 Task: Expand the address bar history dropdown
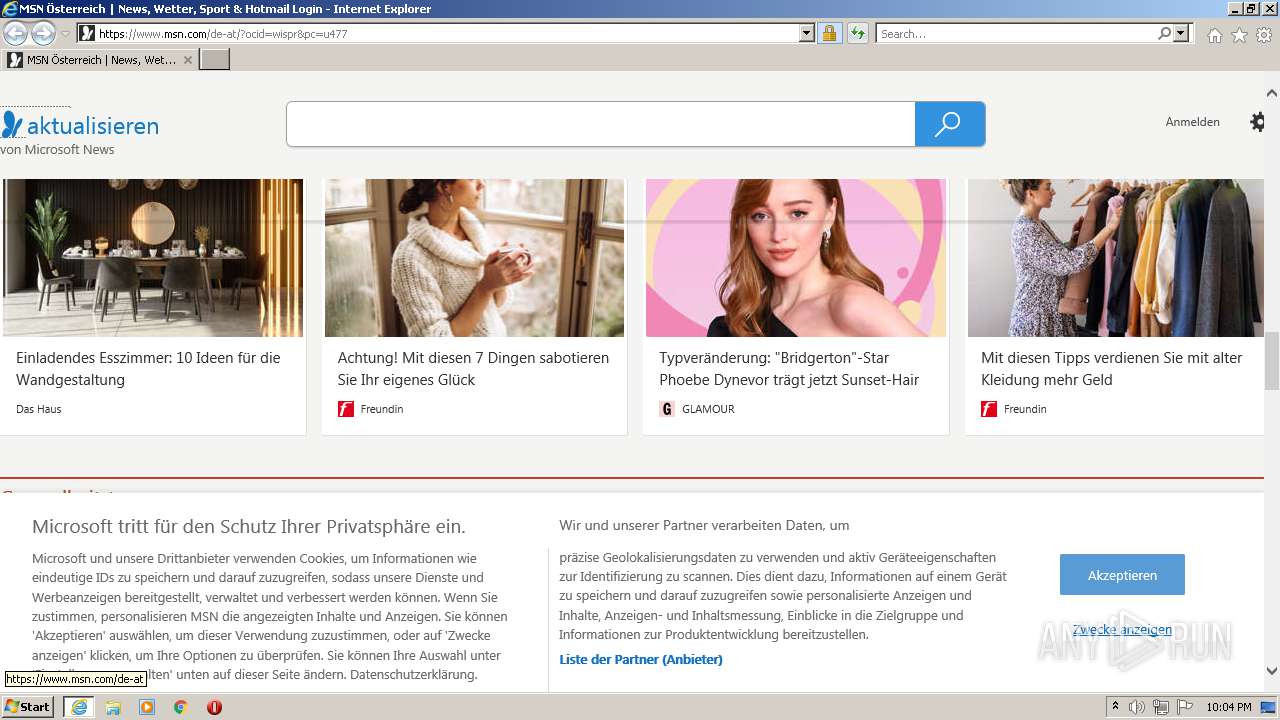807,34
